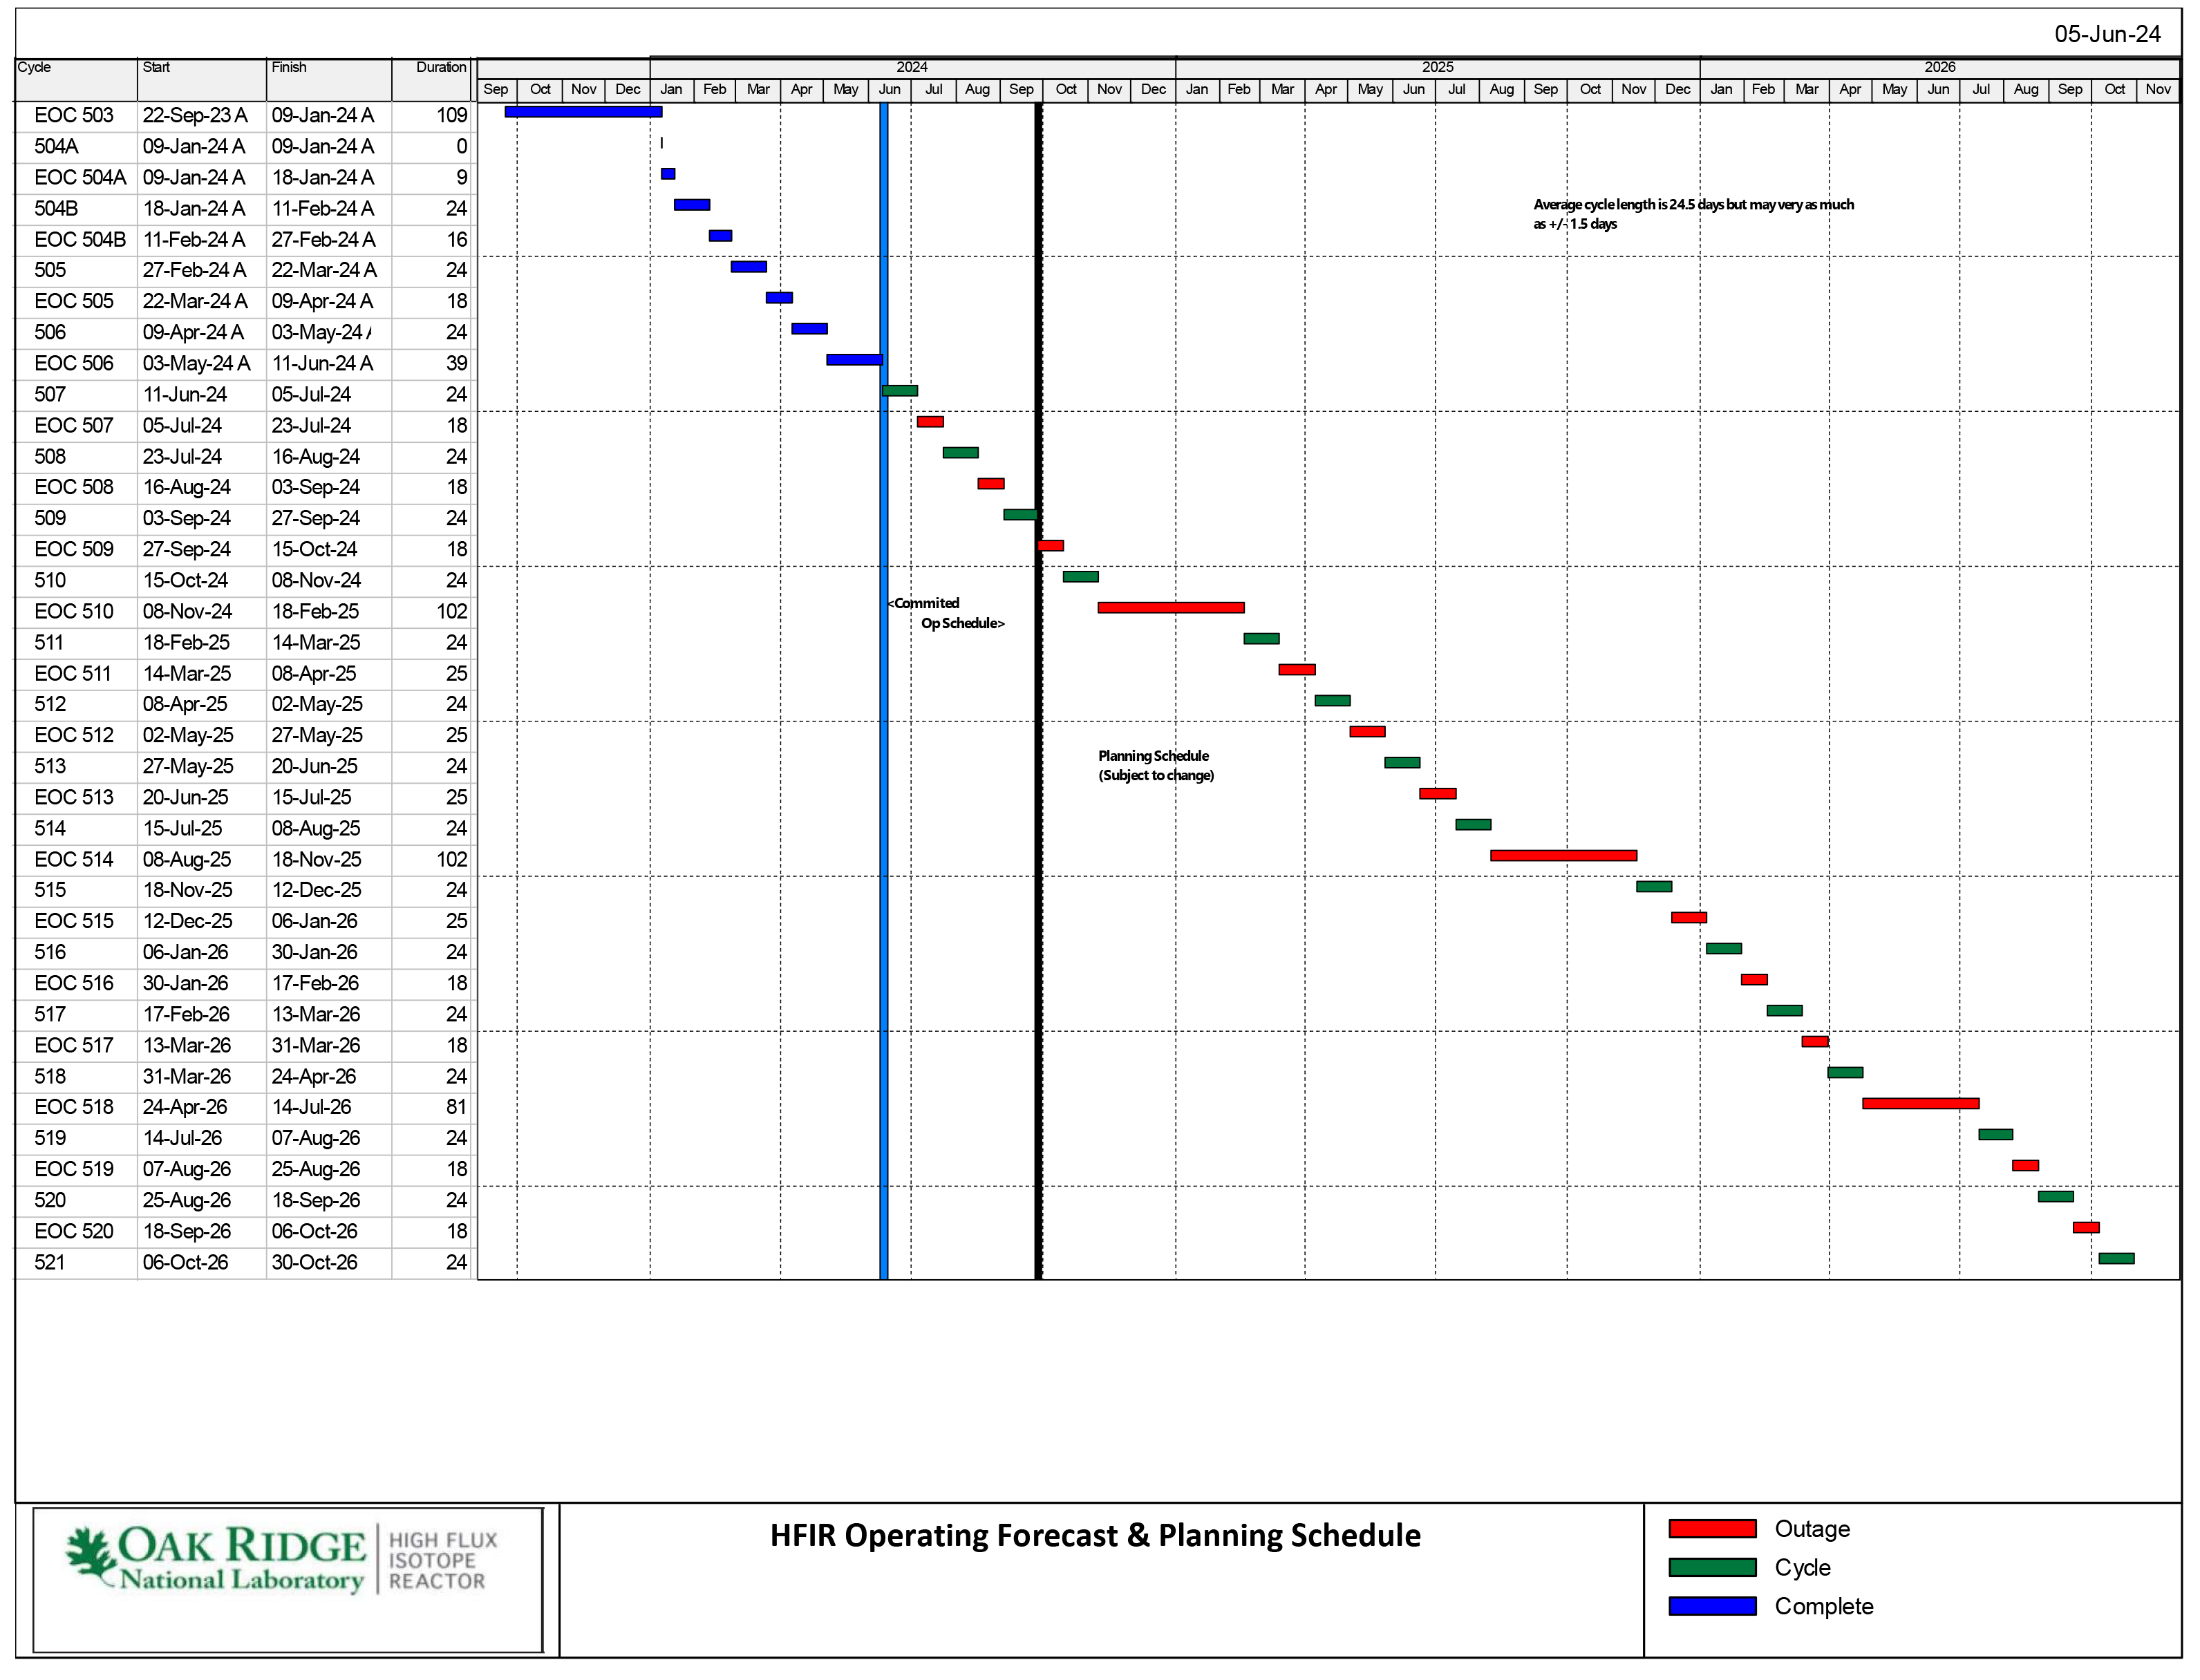Click the Start column header
The width and height of the screenshot is (2200, 1680).
(156, 67)
